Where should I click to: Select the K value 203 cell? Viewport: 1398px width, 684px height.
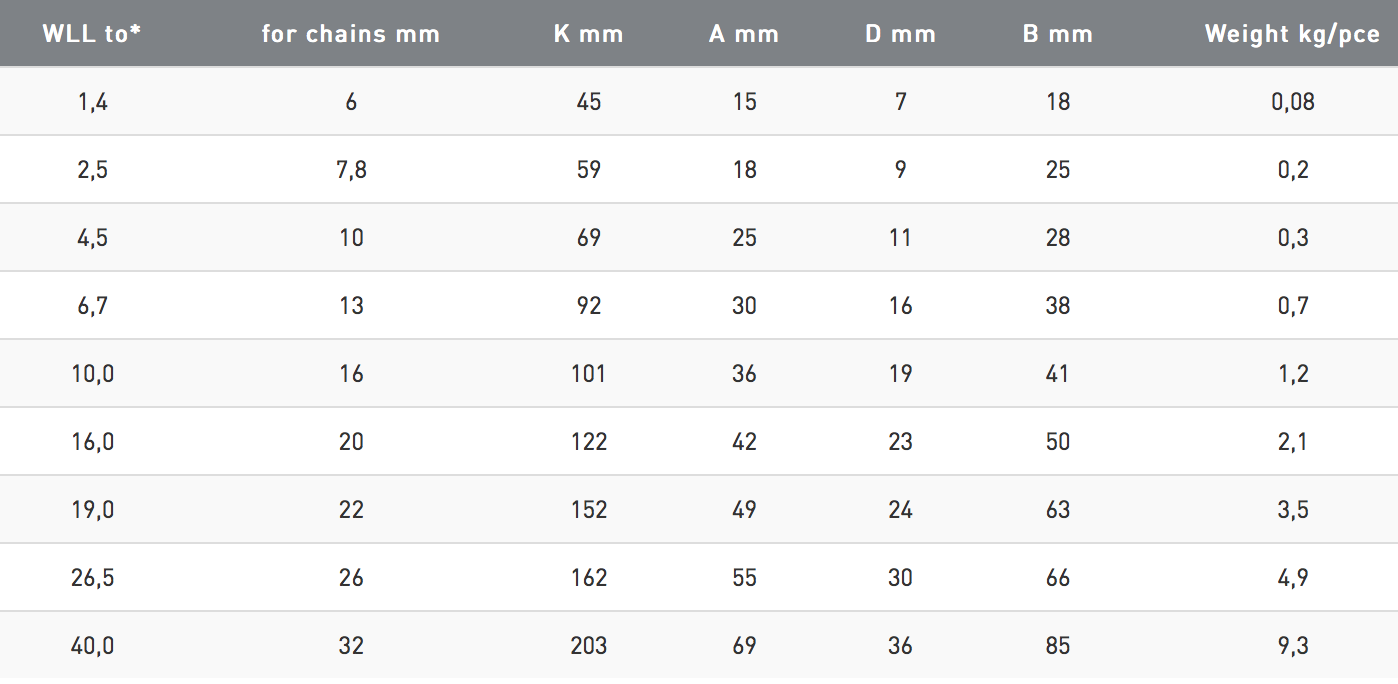coord(589,646)
